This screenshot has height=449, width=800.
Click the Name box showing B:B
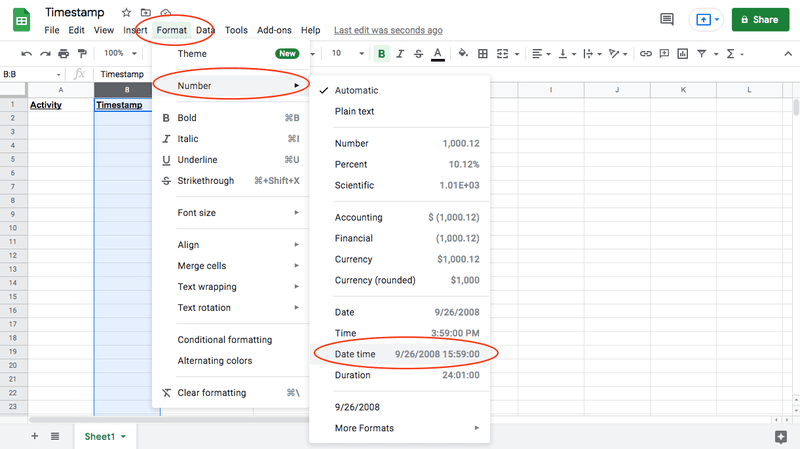(32, 74)
